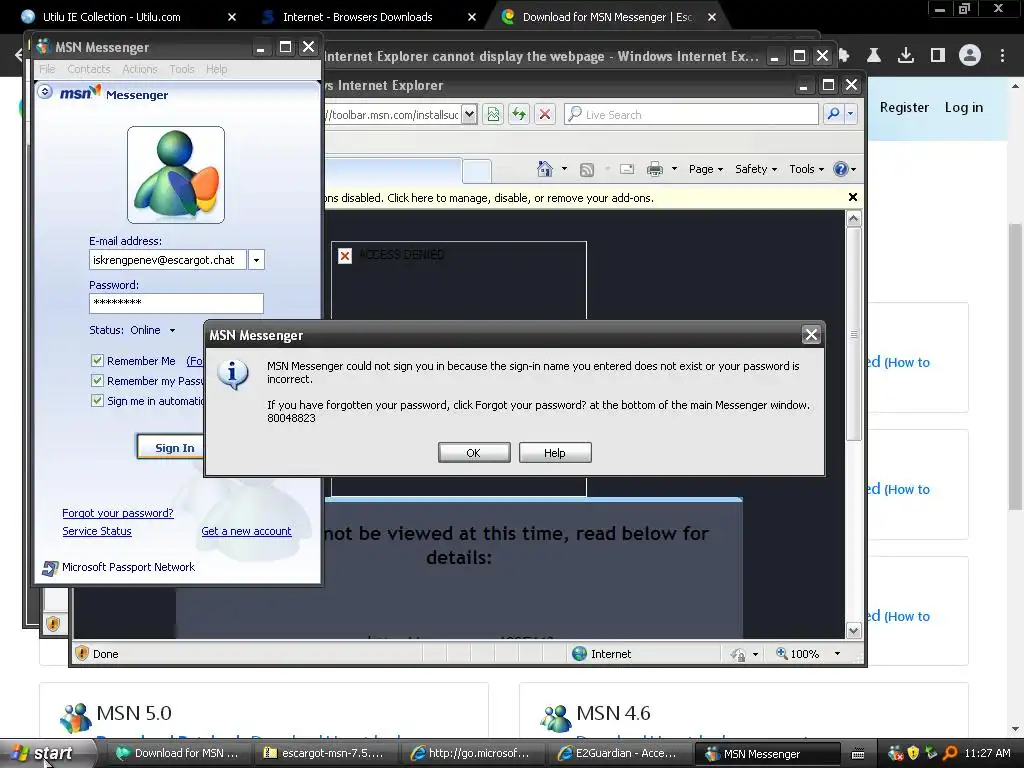This screenshot has width=1024, height=768.
Task: Open the Service Status link
Action: tap(97, 531)
